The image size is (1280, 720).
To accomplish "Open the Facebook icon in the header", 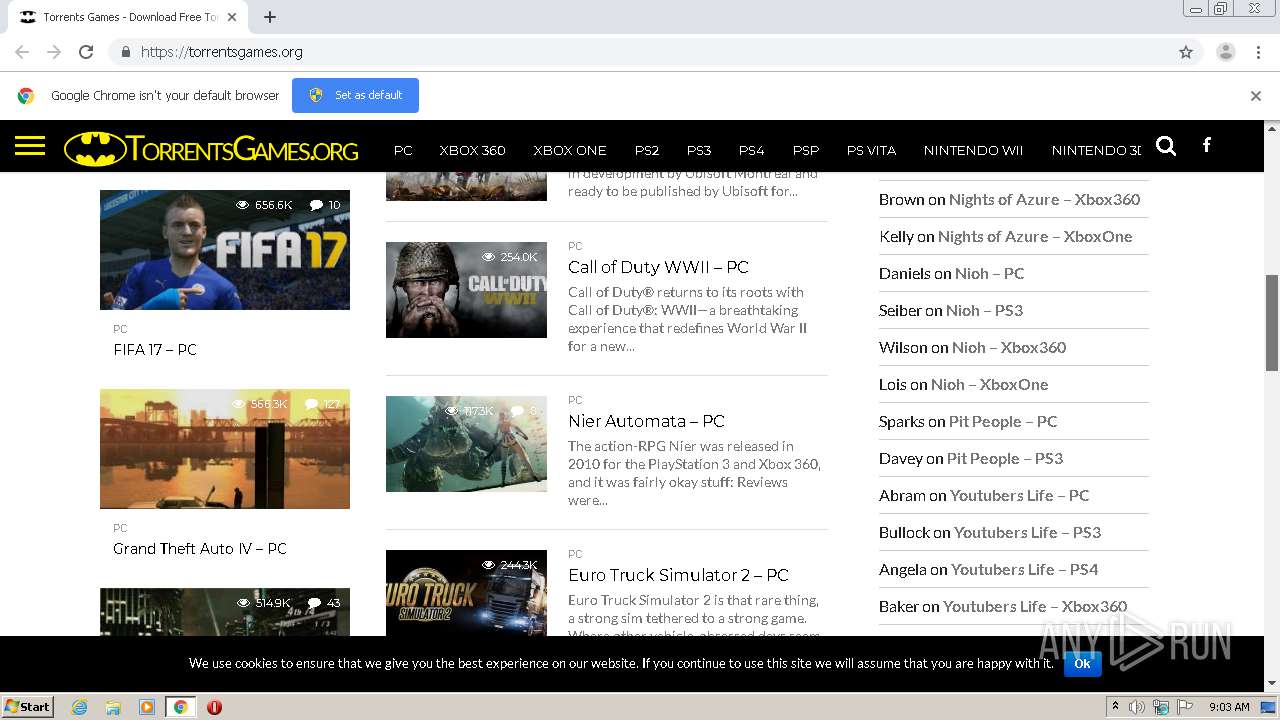I will click(1207, 146).
